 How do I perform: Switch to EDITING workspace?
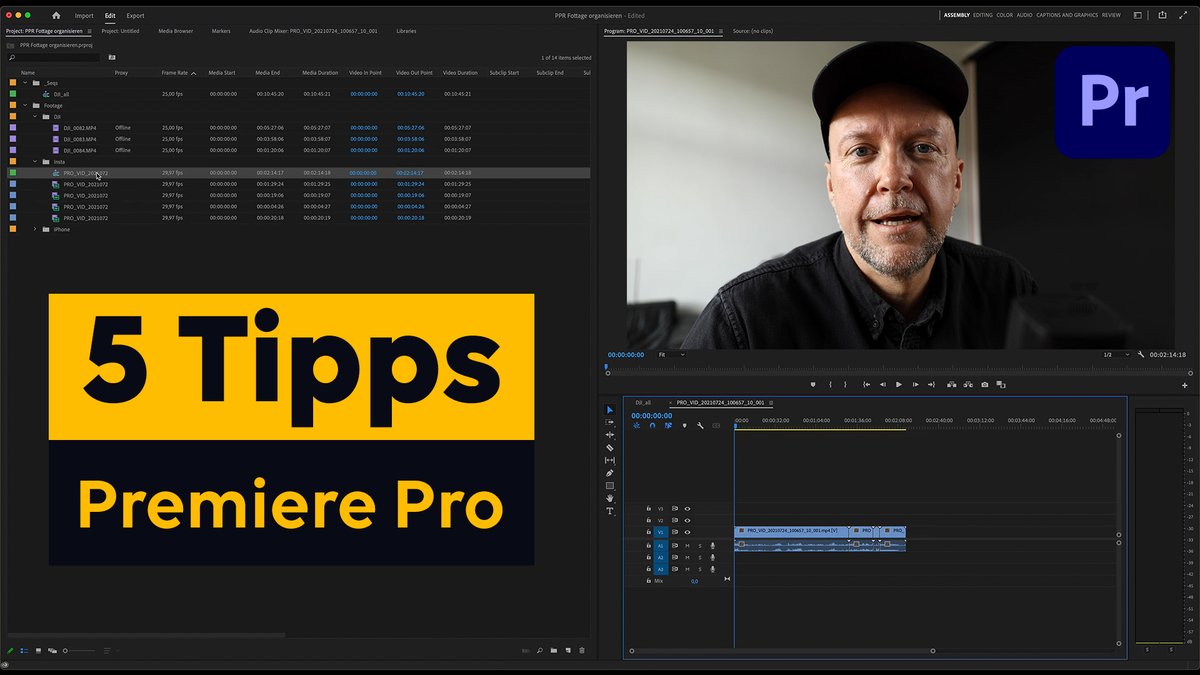point(983,15)
